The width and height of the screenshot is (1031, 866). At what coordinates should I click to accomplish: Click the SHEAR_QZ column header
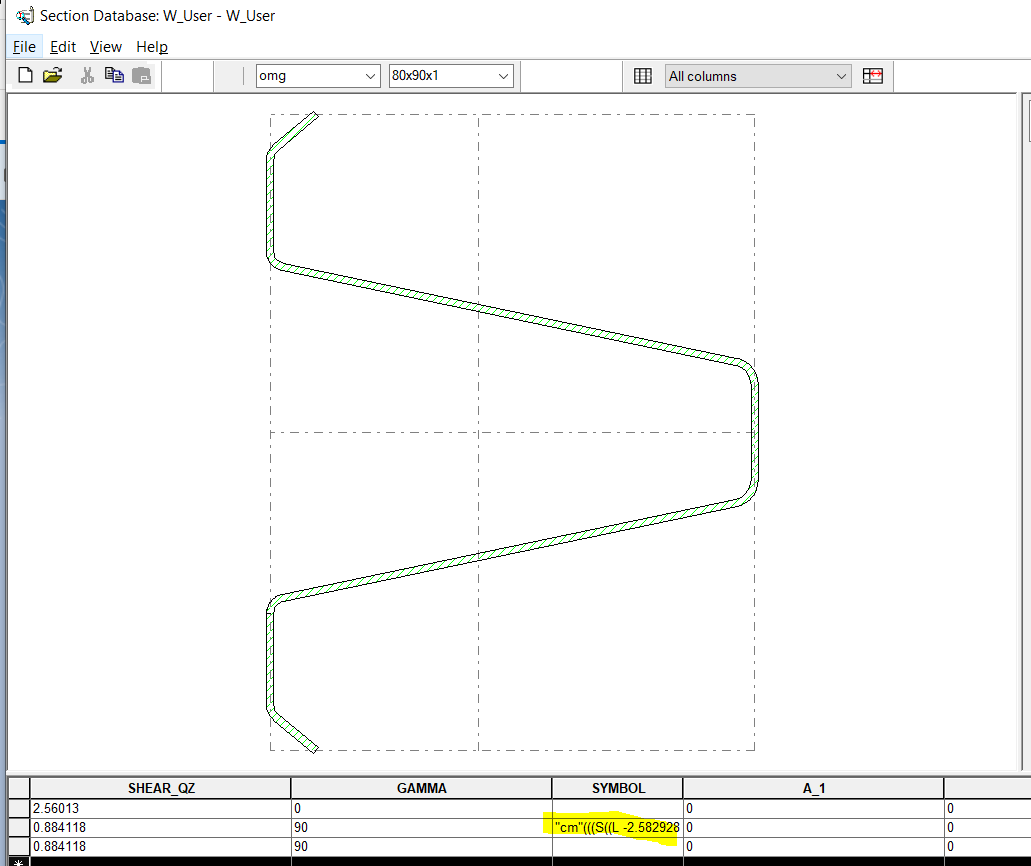(161, 788)
